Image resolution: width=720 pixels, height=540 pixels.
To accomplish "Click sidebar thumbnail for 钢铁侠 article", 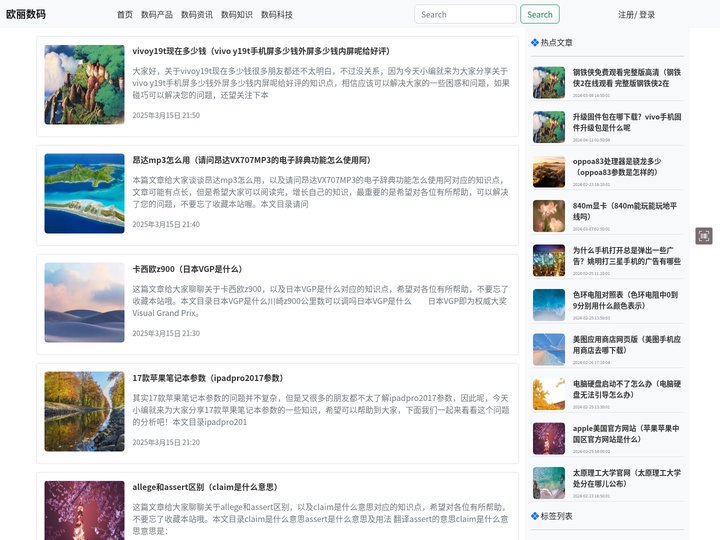I will (x=549, y=83).
